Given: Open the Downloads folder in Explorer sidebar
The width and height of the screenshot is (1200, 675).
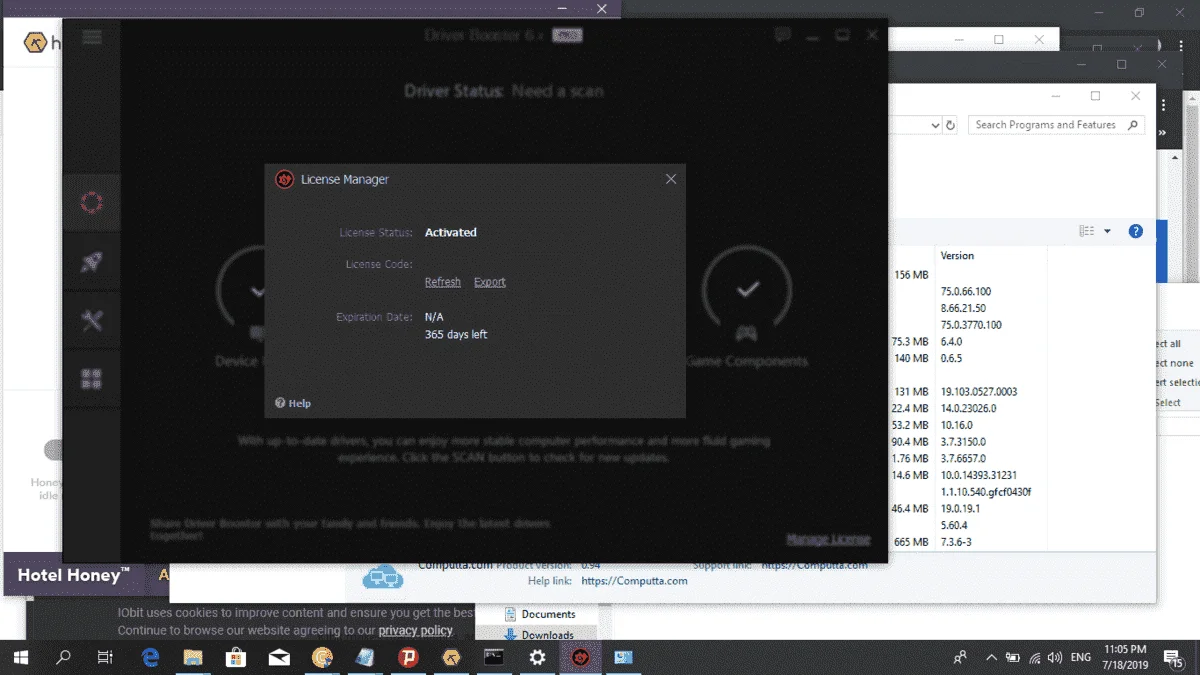Looking at the screenshot, I should tap(539, 635).
